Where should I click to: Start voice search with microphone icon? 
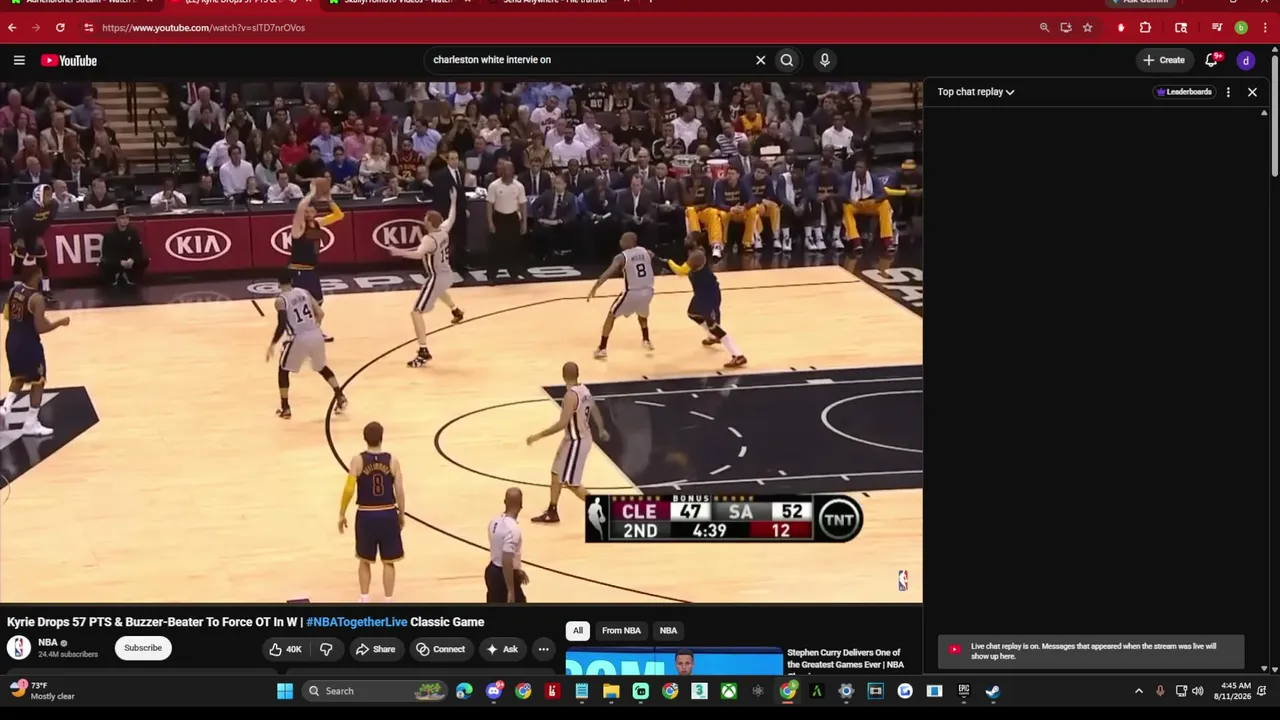[x=824, y=60]
